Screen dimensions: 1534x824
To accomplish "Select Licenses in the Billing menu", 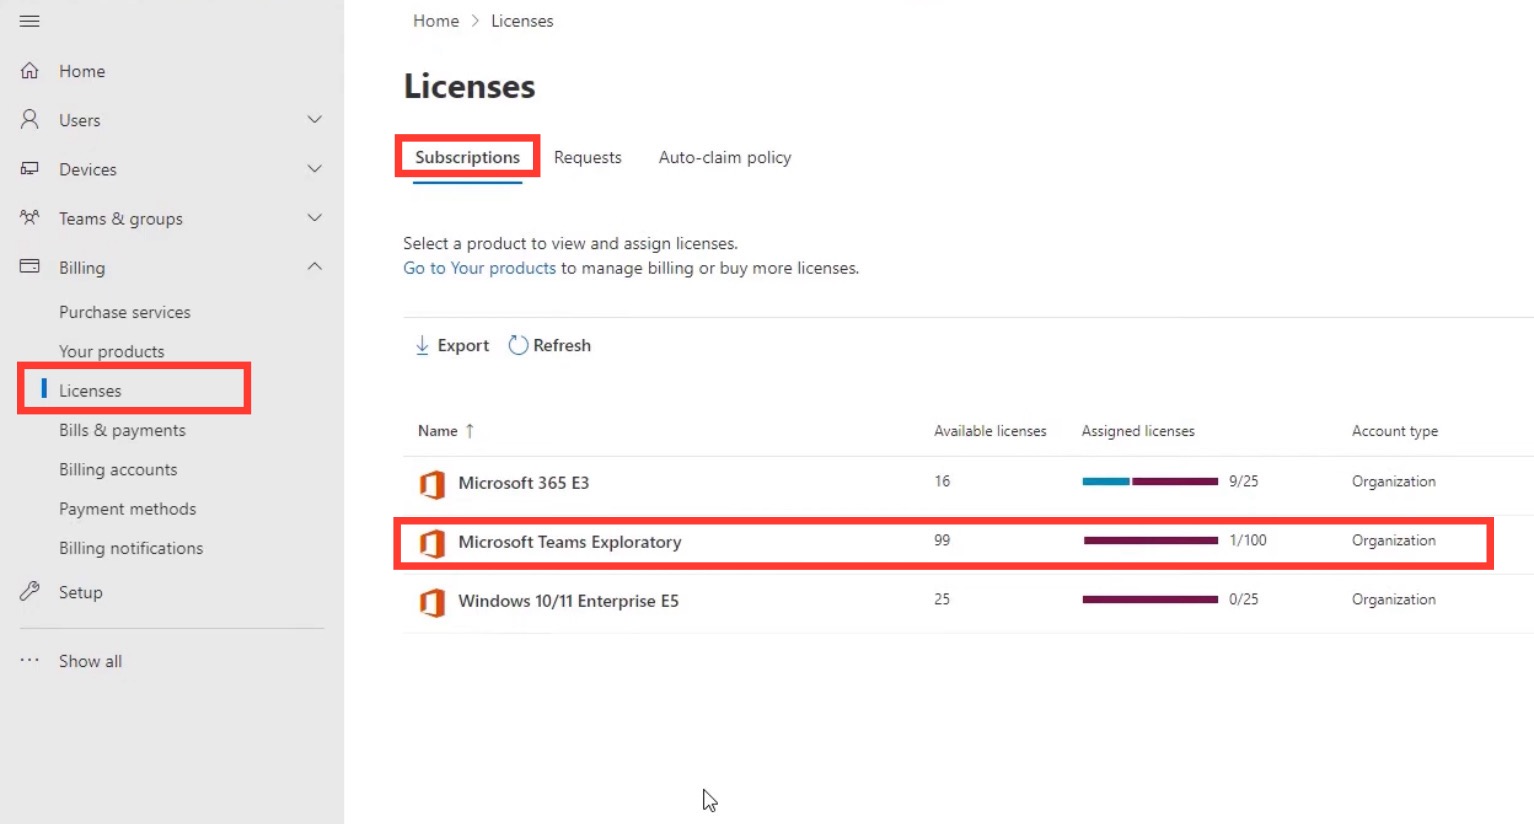I will (x=90, y=390).
